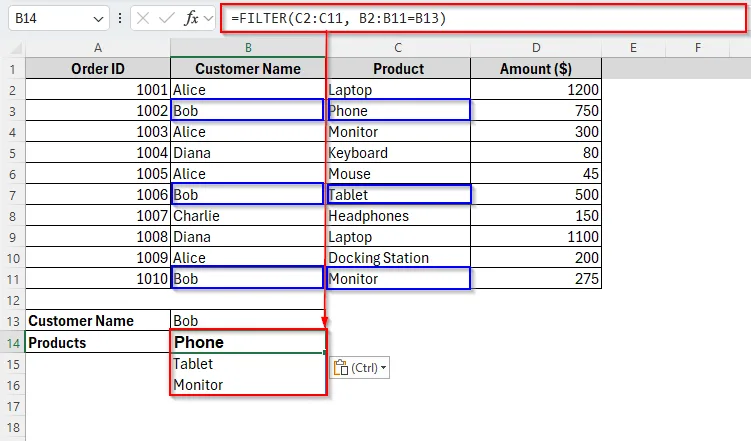Click the Order ID header cell

98,69
